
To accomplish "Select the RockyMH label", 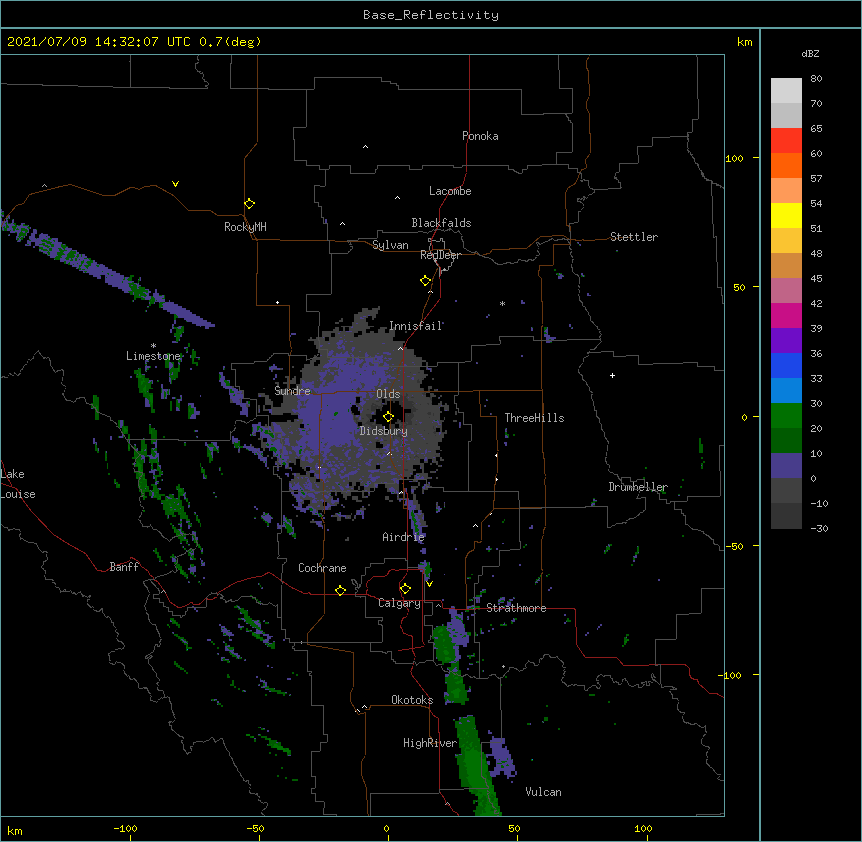I will 245,227.
